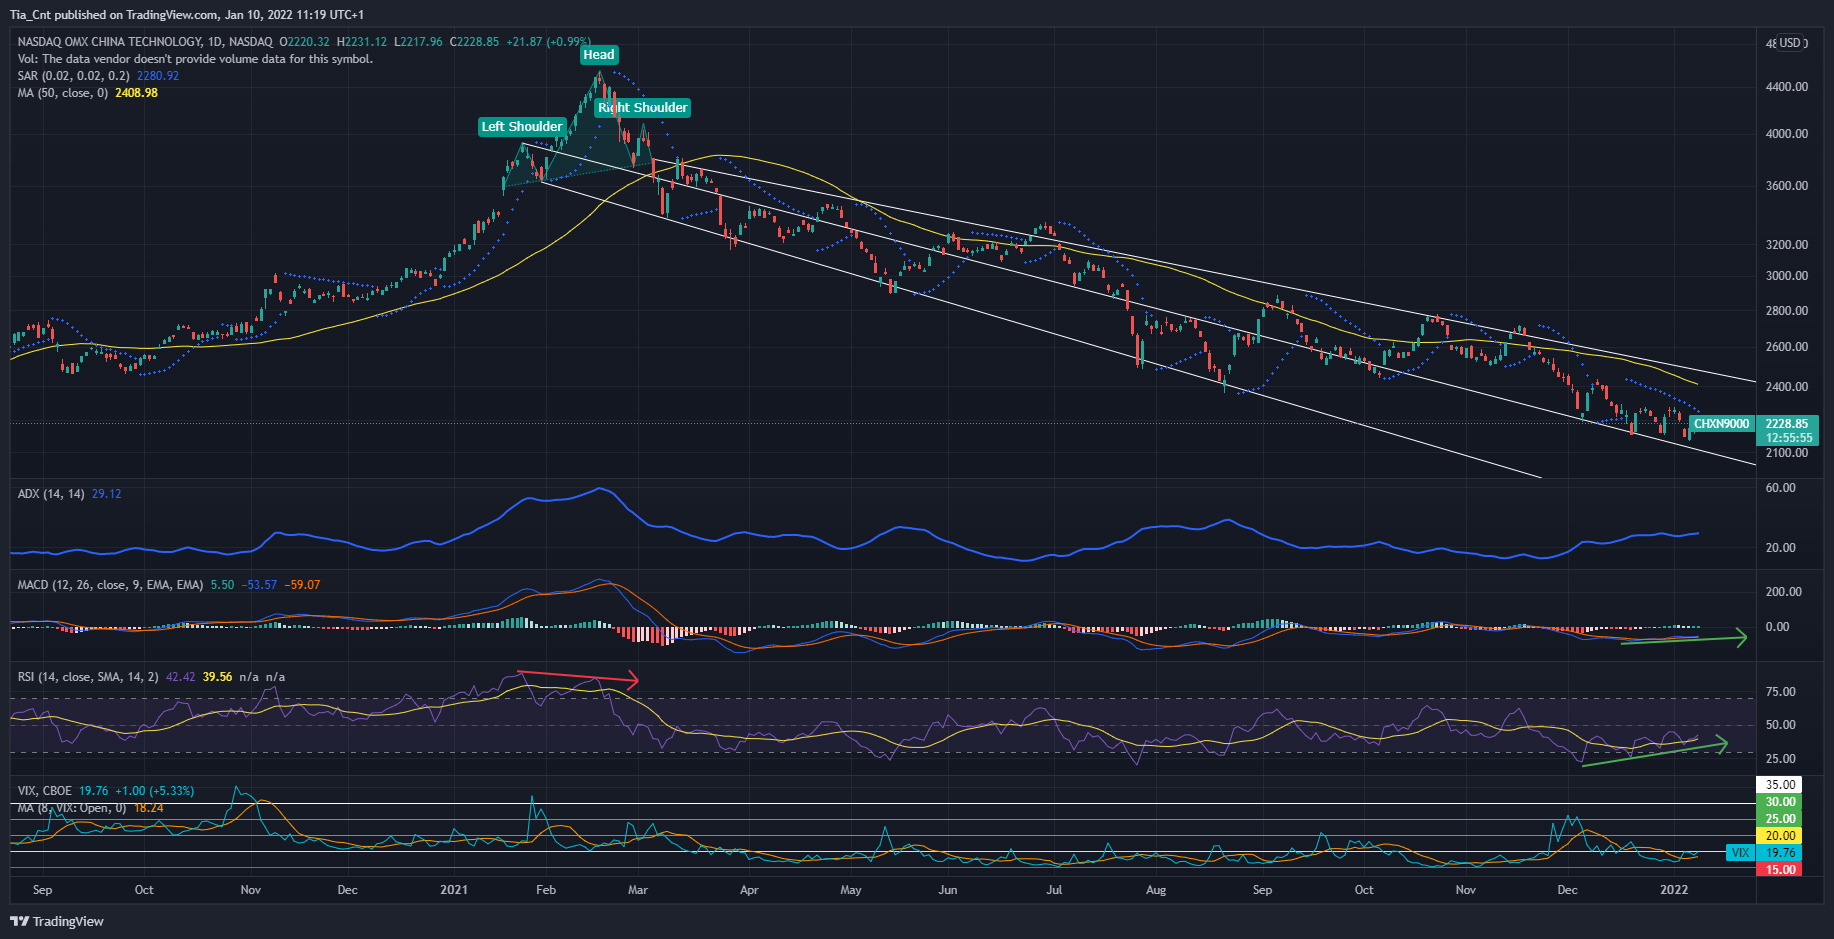Click the VIX MA value 18.24
Viewport: 1834px width, 939px height.
point(148,808)
